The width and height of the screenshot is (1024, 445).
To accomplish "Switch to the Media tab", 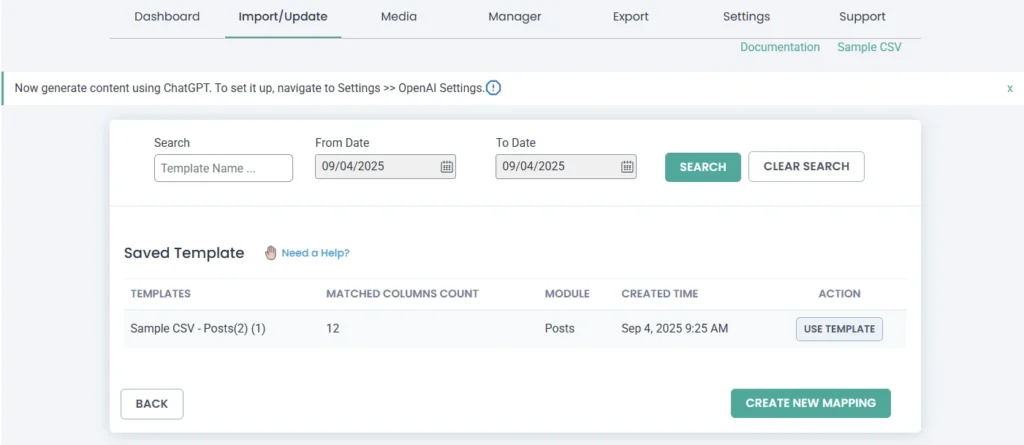I will point(399,17).
